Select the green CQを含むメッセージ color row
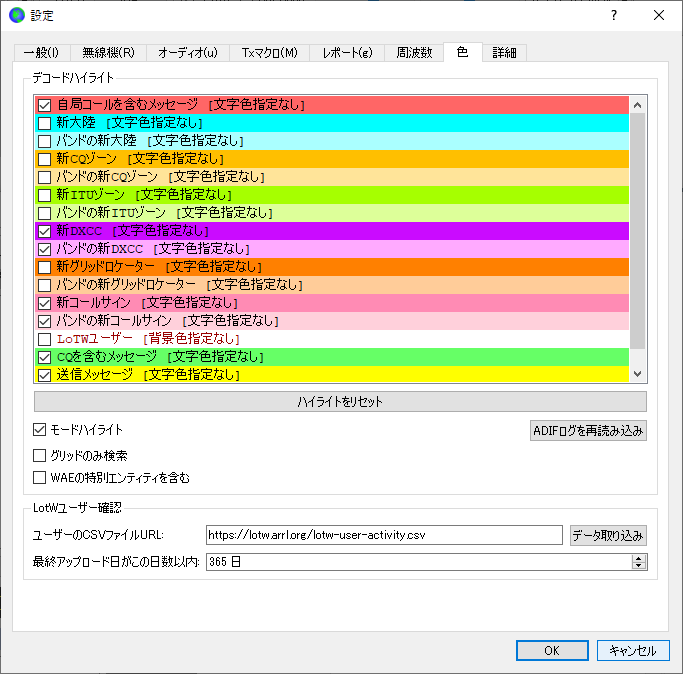The image size is (683, 674). [x=332, y=357]
